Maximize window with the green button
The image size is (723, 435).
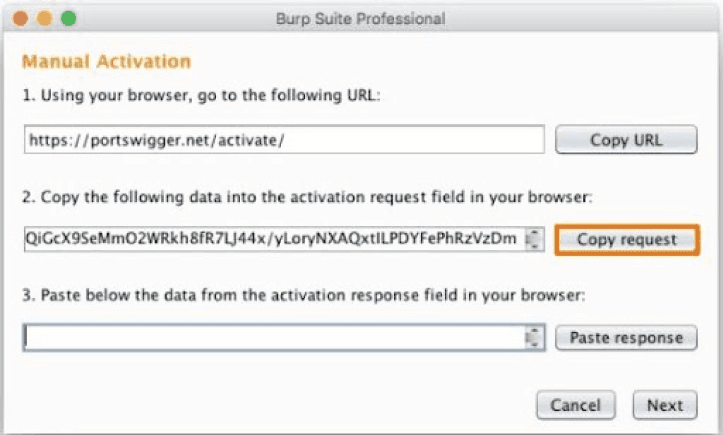pyautogui.click(x=68, y=18)
